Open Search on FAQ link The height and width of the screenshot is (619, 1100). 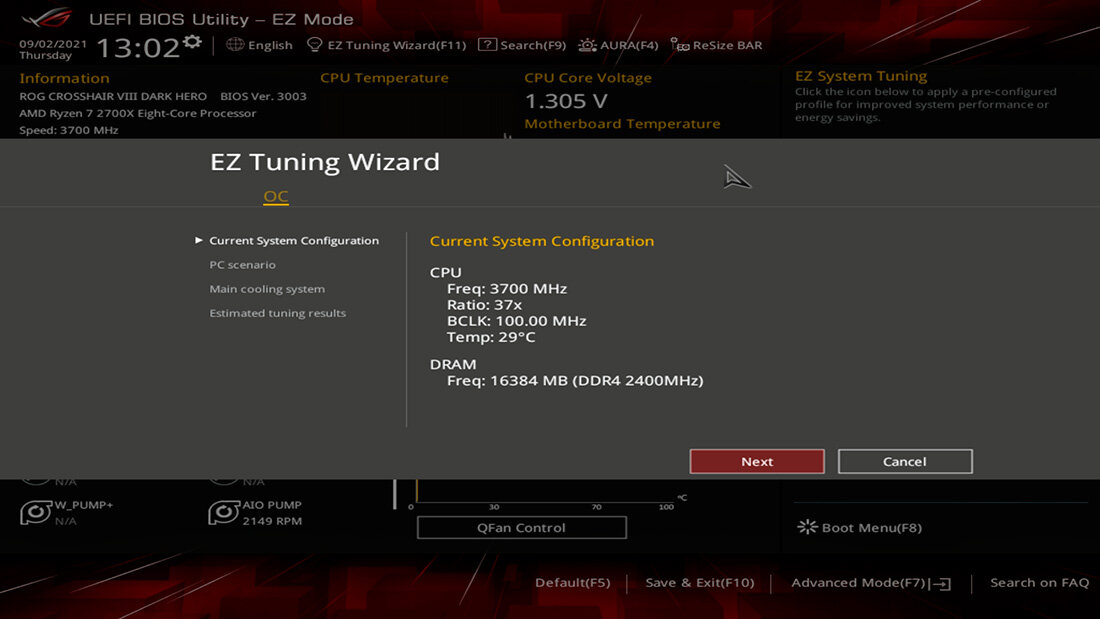point(1040,583)
